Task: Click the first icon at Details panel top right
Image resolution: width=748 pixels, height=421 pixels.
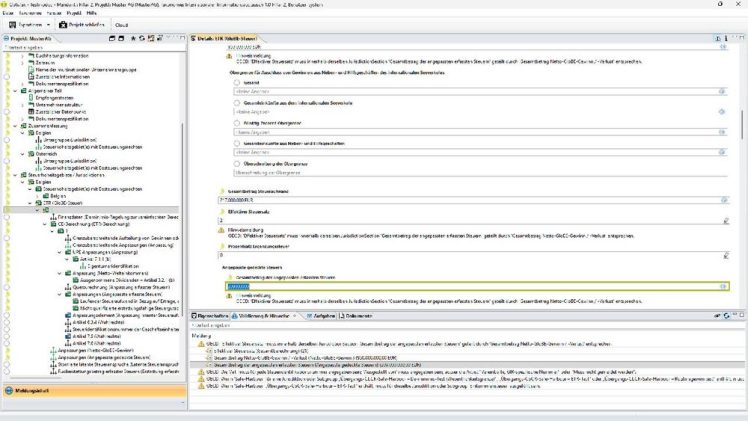Action: coord(717,39)
